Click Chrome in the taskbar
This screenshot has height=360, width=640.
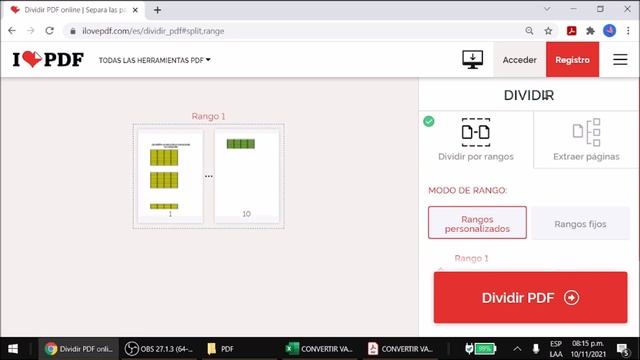(78, 349)
